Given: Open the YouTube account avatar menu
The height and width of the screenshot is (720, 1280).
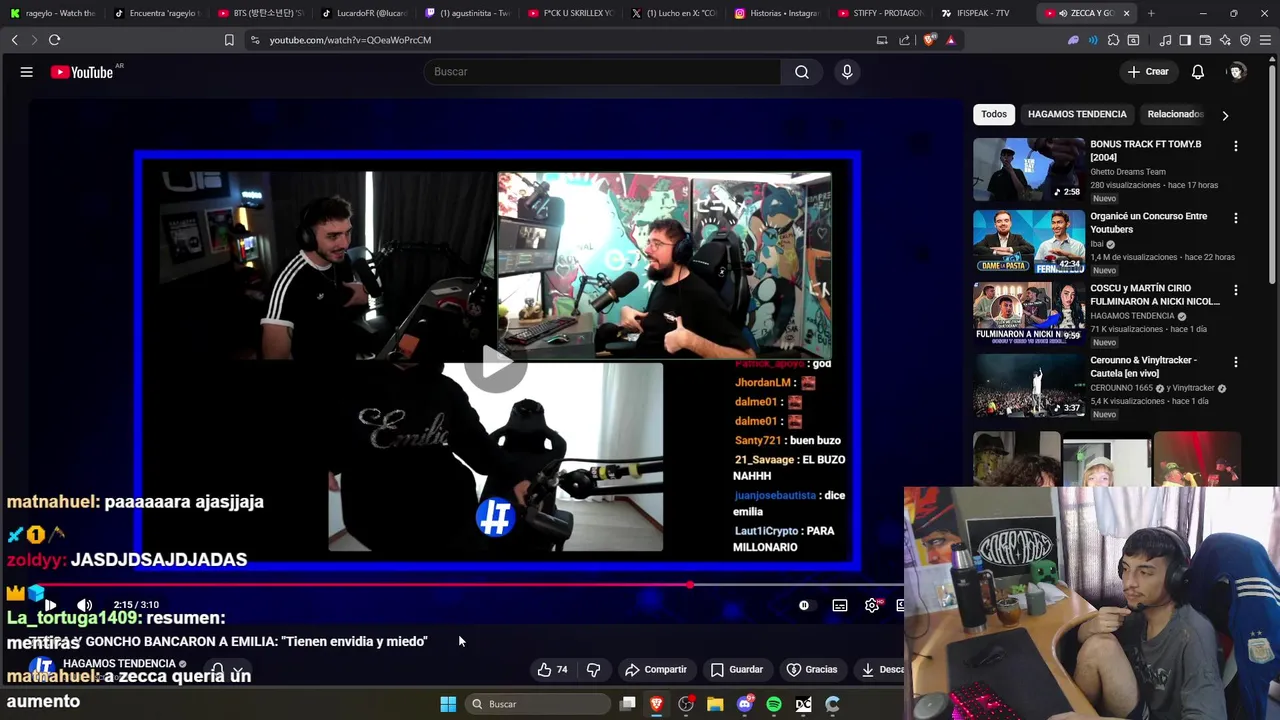Looking at the screenshot, I should [1237, 72].
